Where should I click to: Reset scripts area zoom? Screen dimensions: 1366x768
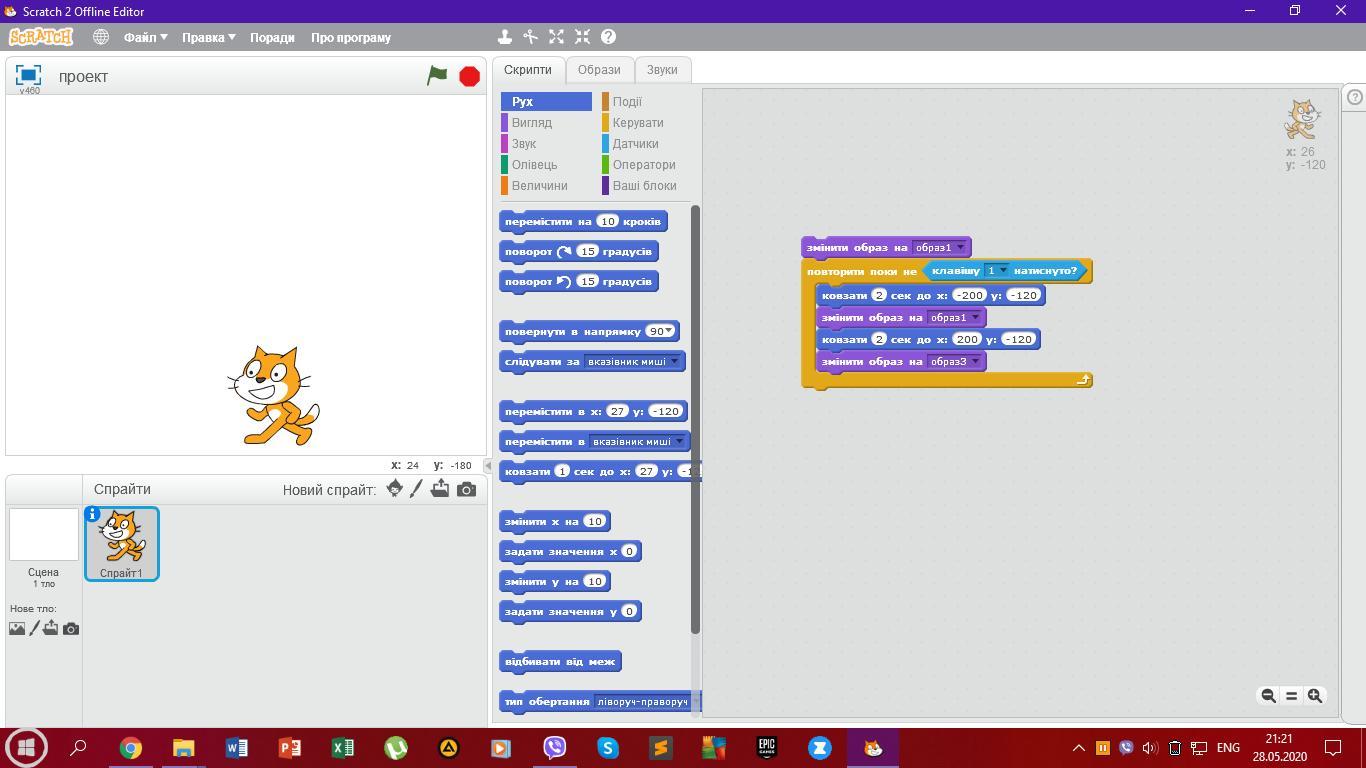pyautogui.click(x=1291, y=696)
